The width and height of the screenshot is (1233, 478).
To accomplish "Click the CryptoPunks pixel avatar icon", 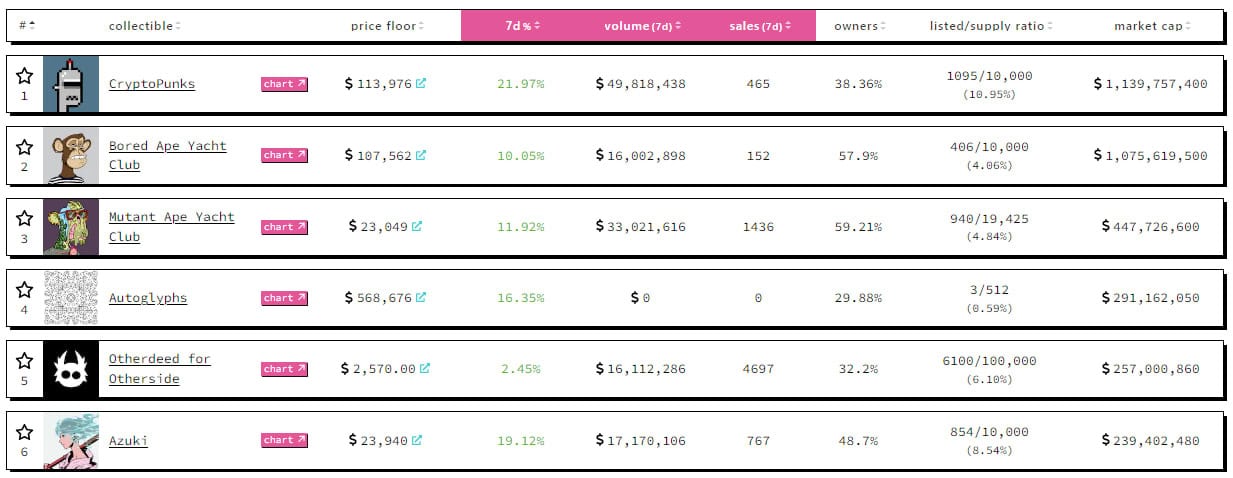I will (x=71, y=84).
